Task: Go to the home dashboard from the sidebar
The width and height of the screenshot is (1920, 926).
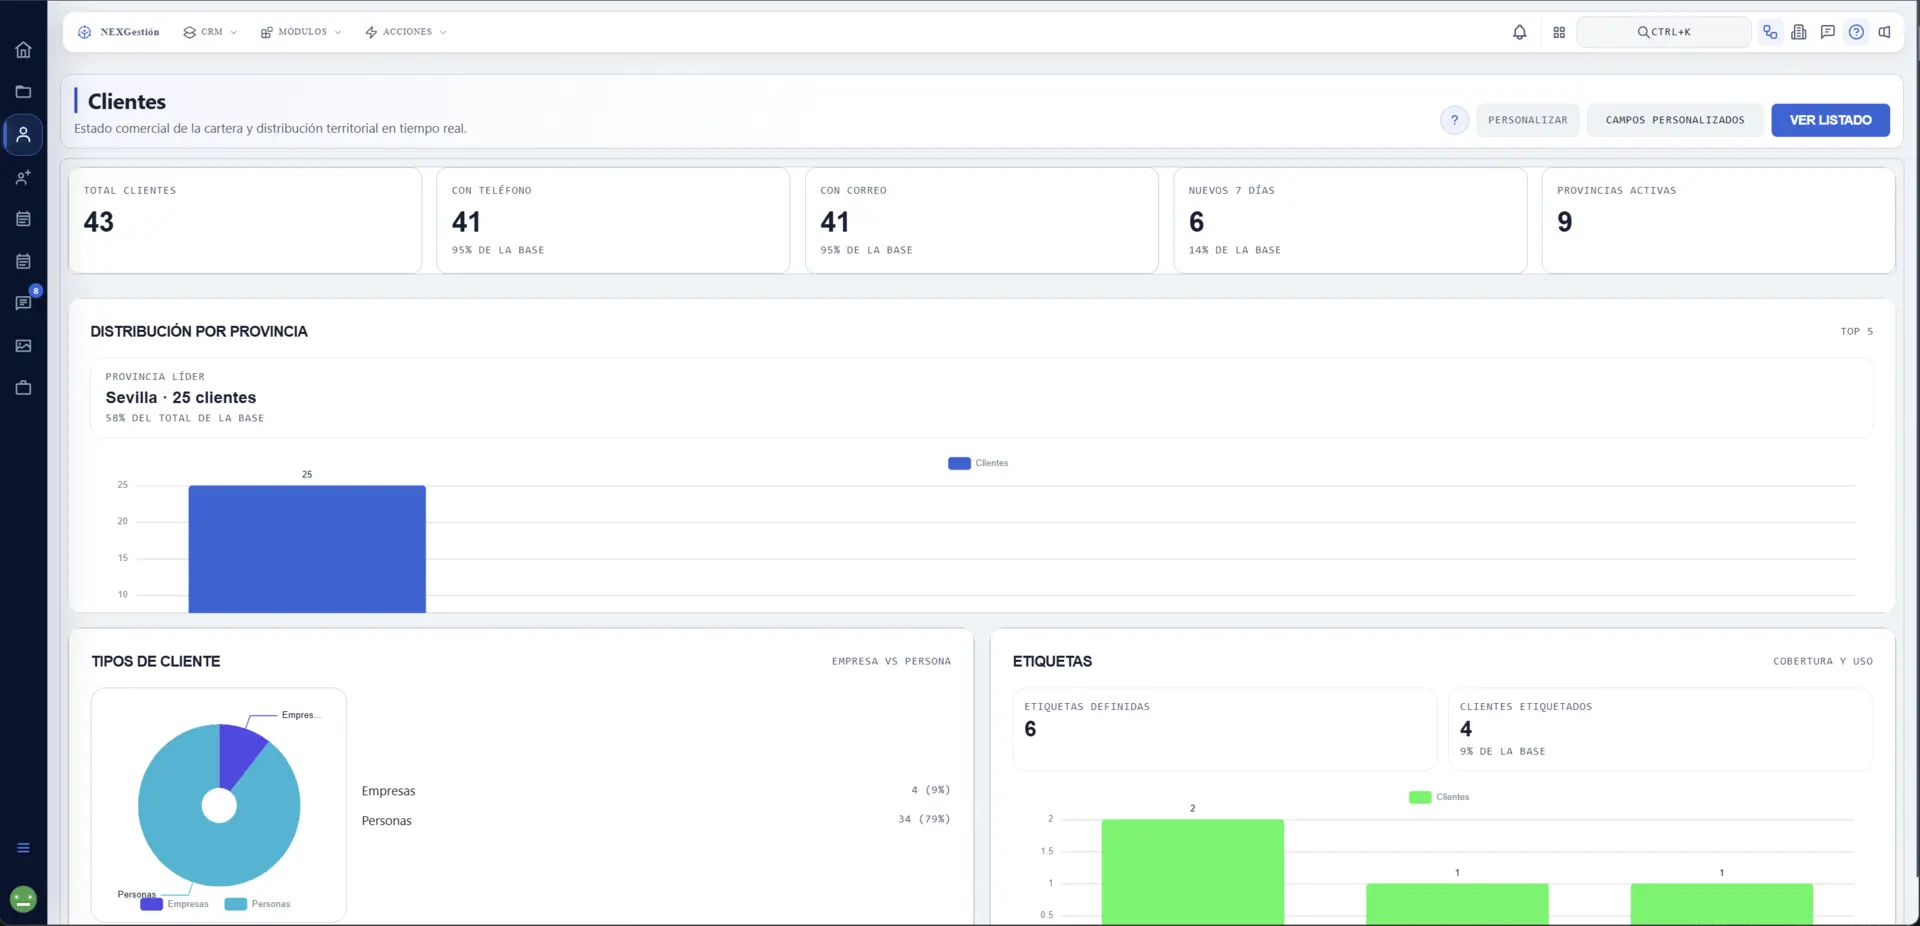Action: [x=23, y=50]
